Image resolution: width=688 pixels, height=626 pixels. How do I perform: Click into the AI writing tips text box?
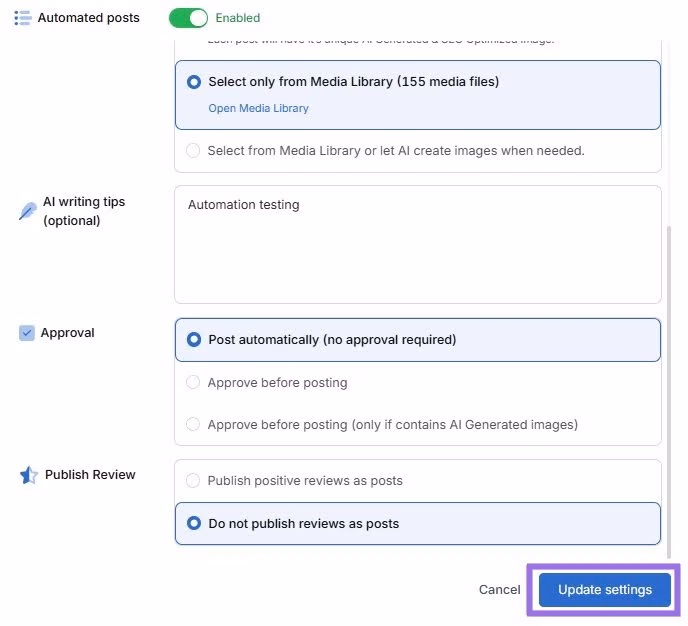click(x=417, y=250)
